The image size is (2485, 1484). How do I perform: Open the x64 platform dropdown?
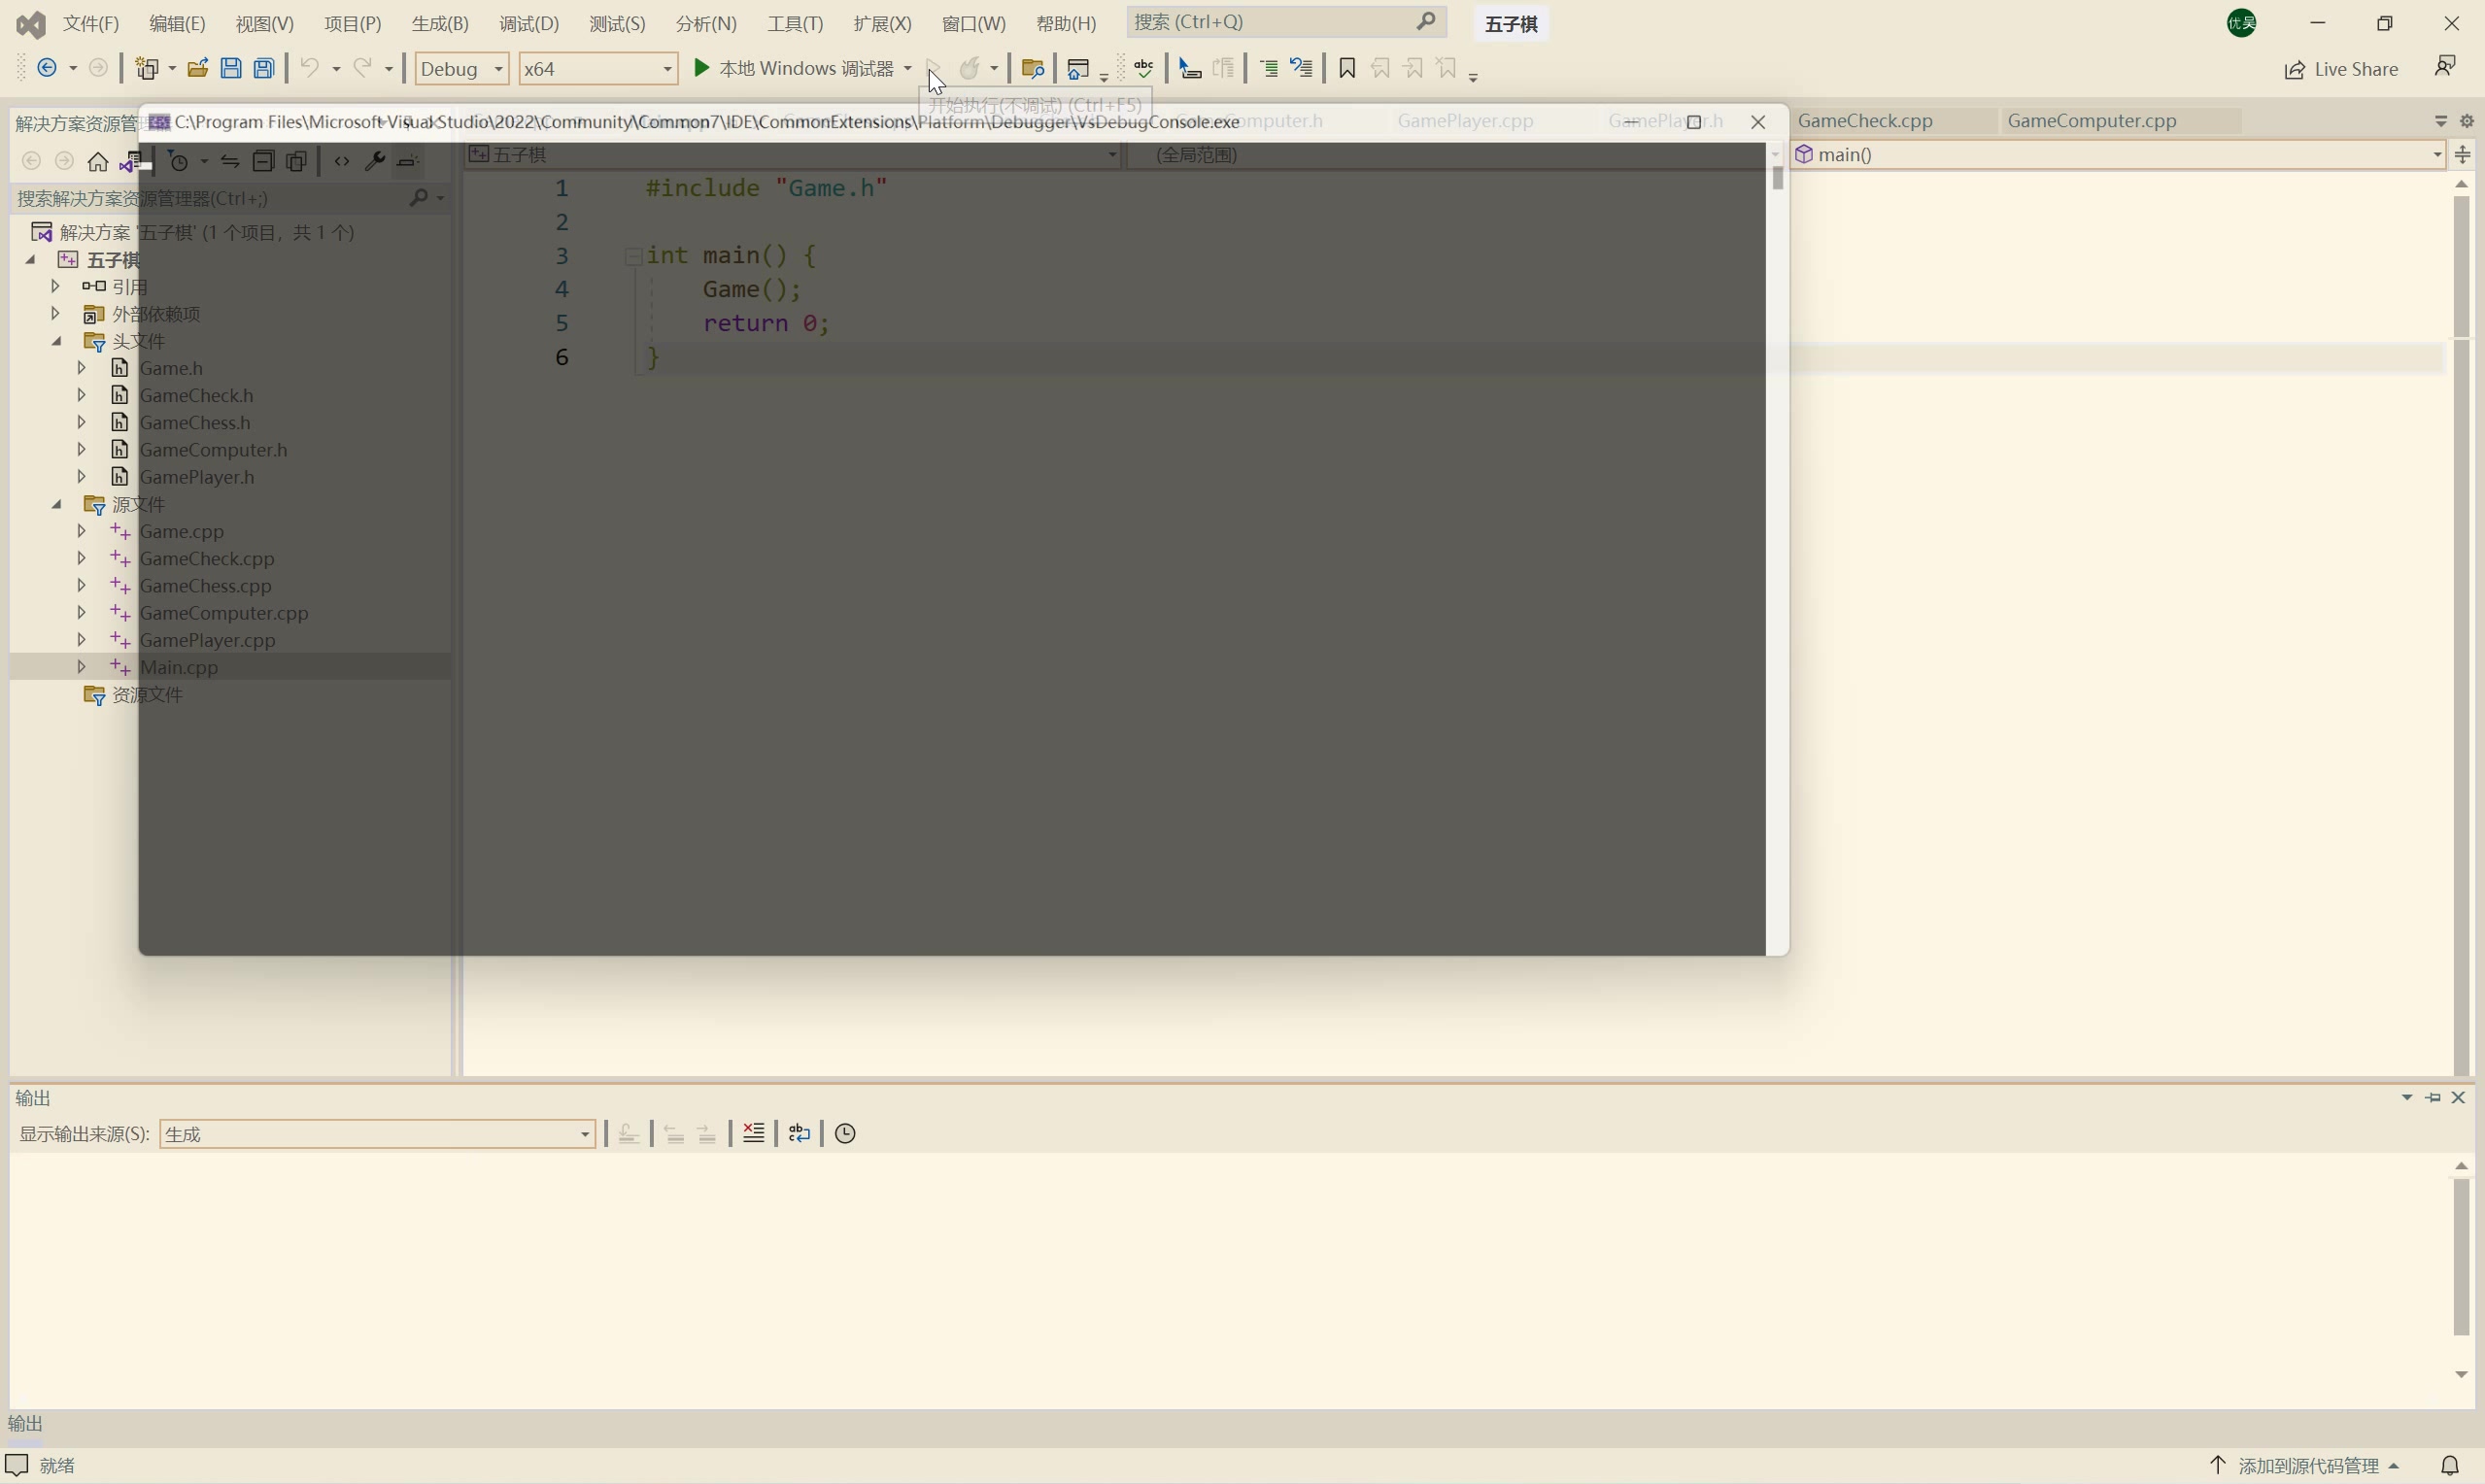tap(597, 68)
